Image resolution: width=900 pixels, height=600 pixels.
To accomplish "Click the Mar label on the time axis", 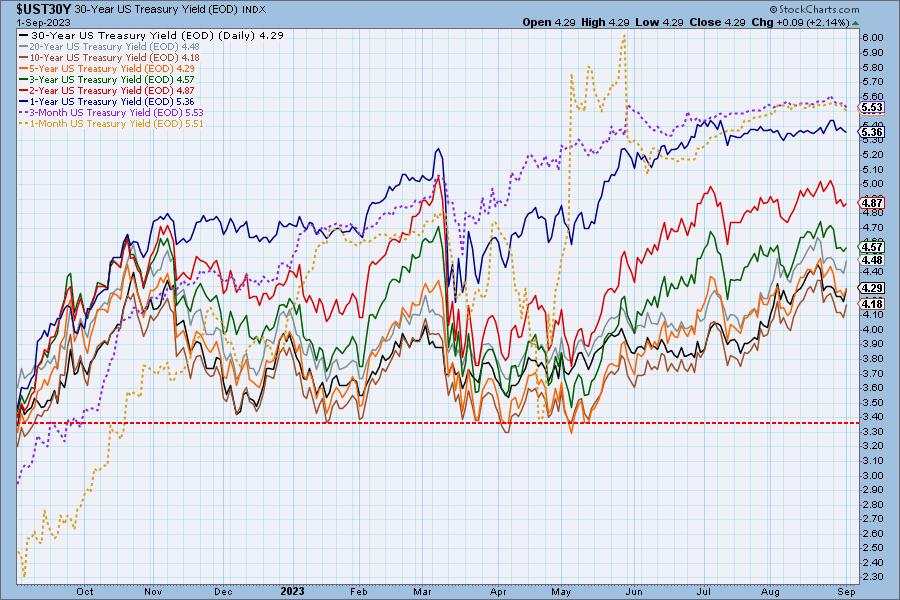I will [x=422, y=592].
